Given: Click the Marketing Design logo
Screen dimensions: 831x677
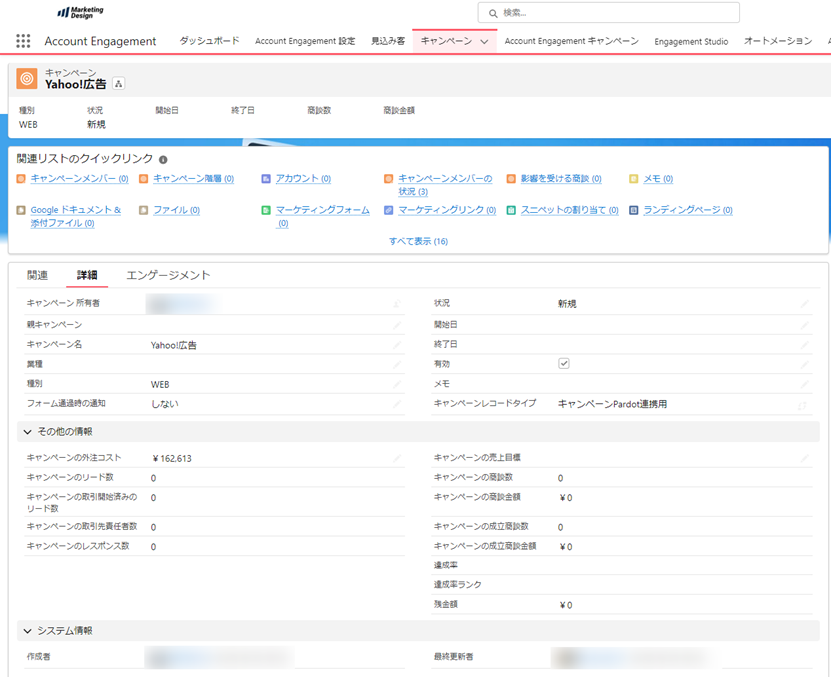Looking at the screenshot, I should pyautogui.click(x=80, y=12).
